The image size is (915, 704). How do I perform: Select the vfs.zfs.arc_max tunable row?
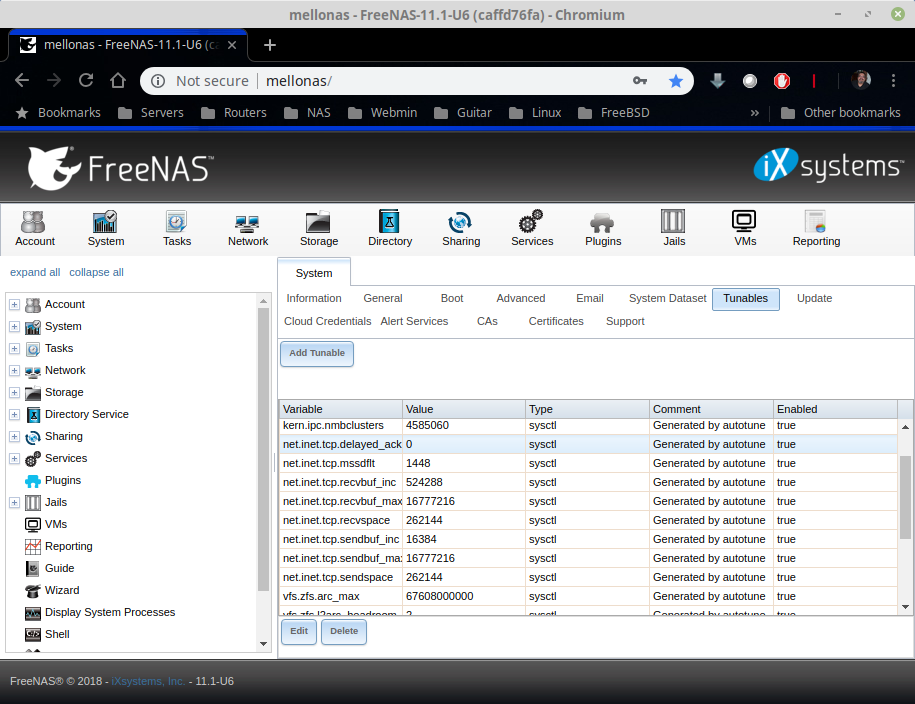pos(588,596)
